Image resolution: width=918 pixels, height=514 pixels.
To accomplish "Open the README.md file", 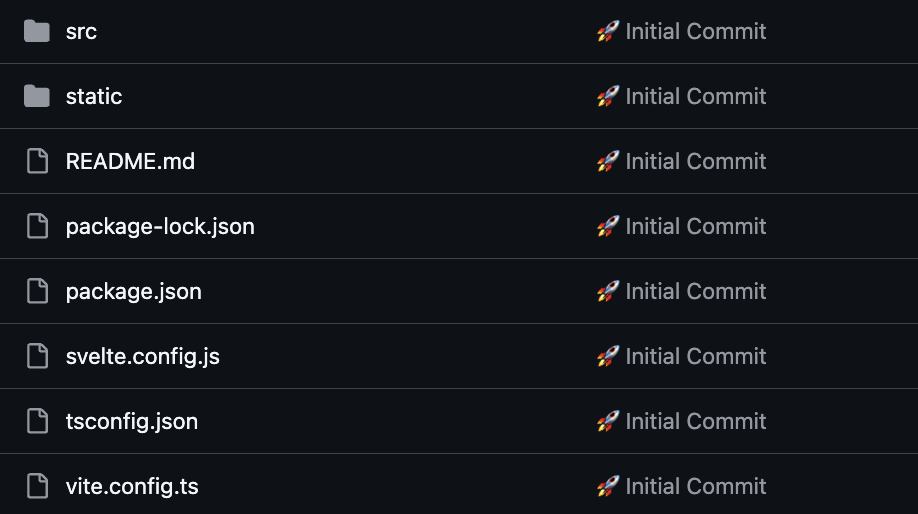I will click(130, 161).
